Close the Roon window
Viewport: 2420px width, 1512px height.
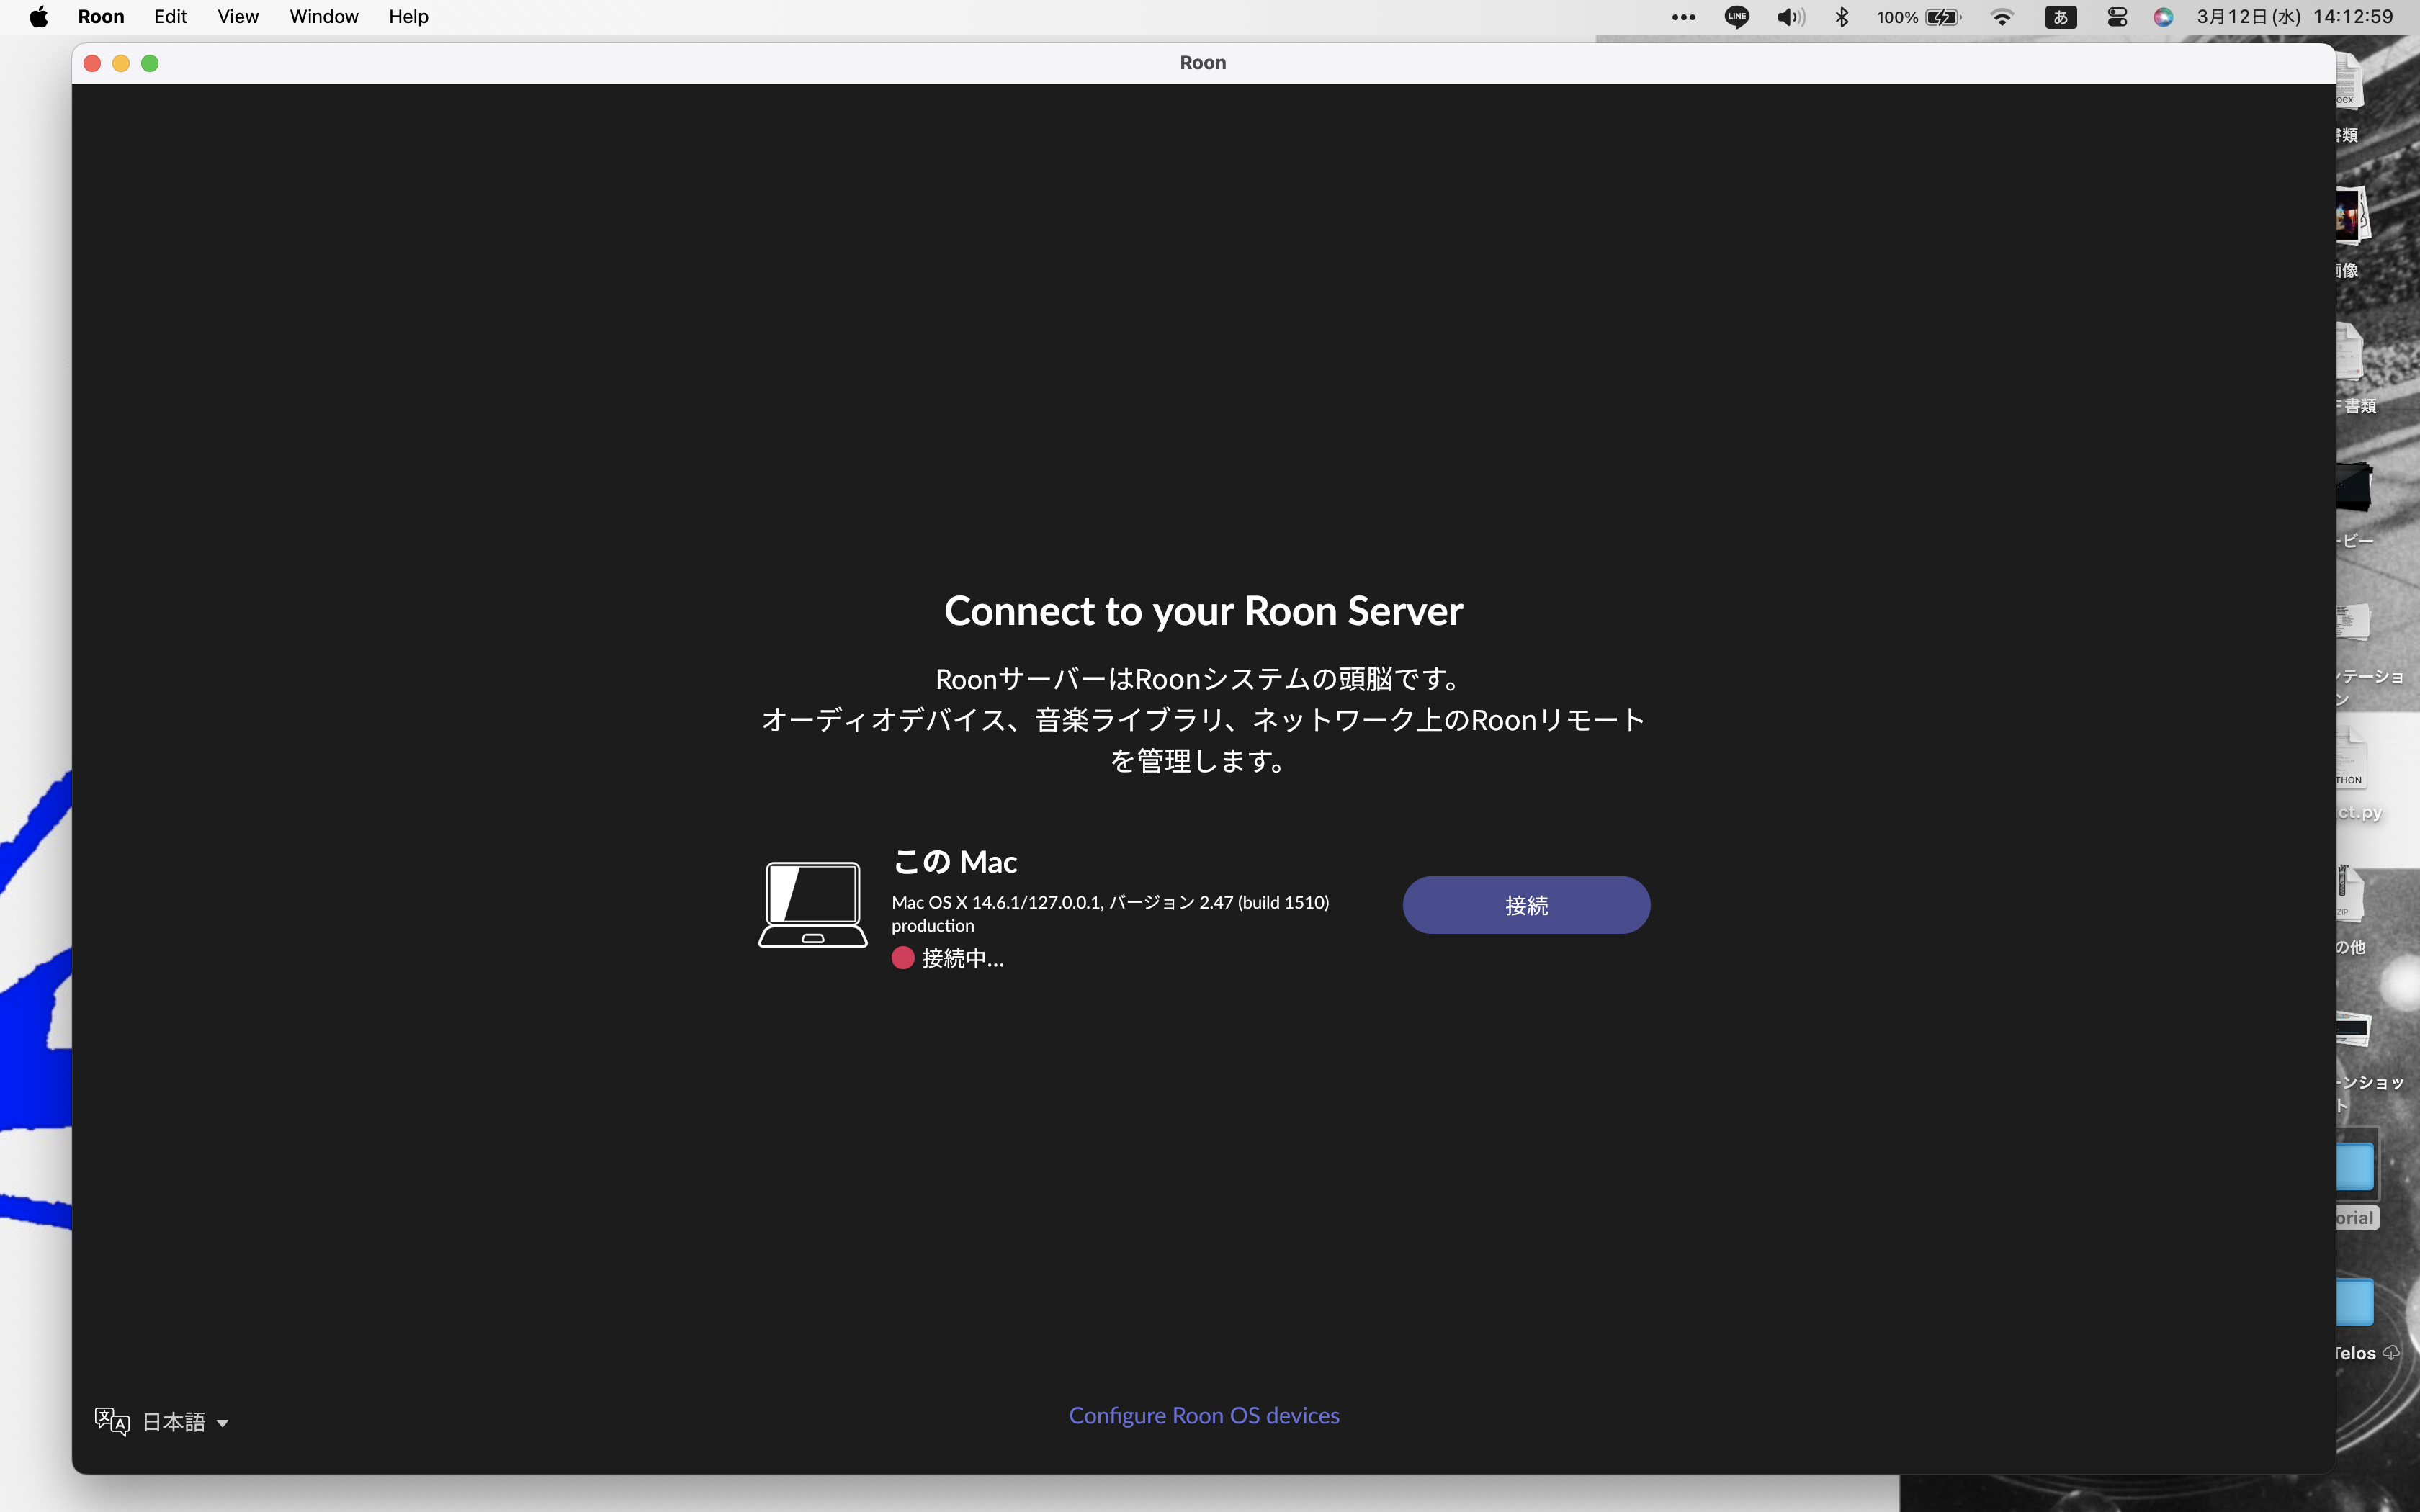tap(92, 63)
